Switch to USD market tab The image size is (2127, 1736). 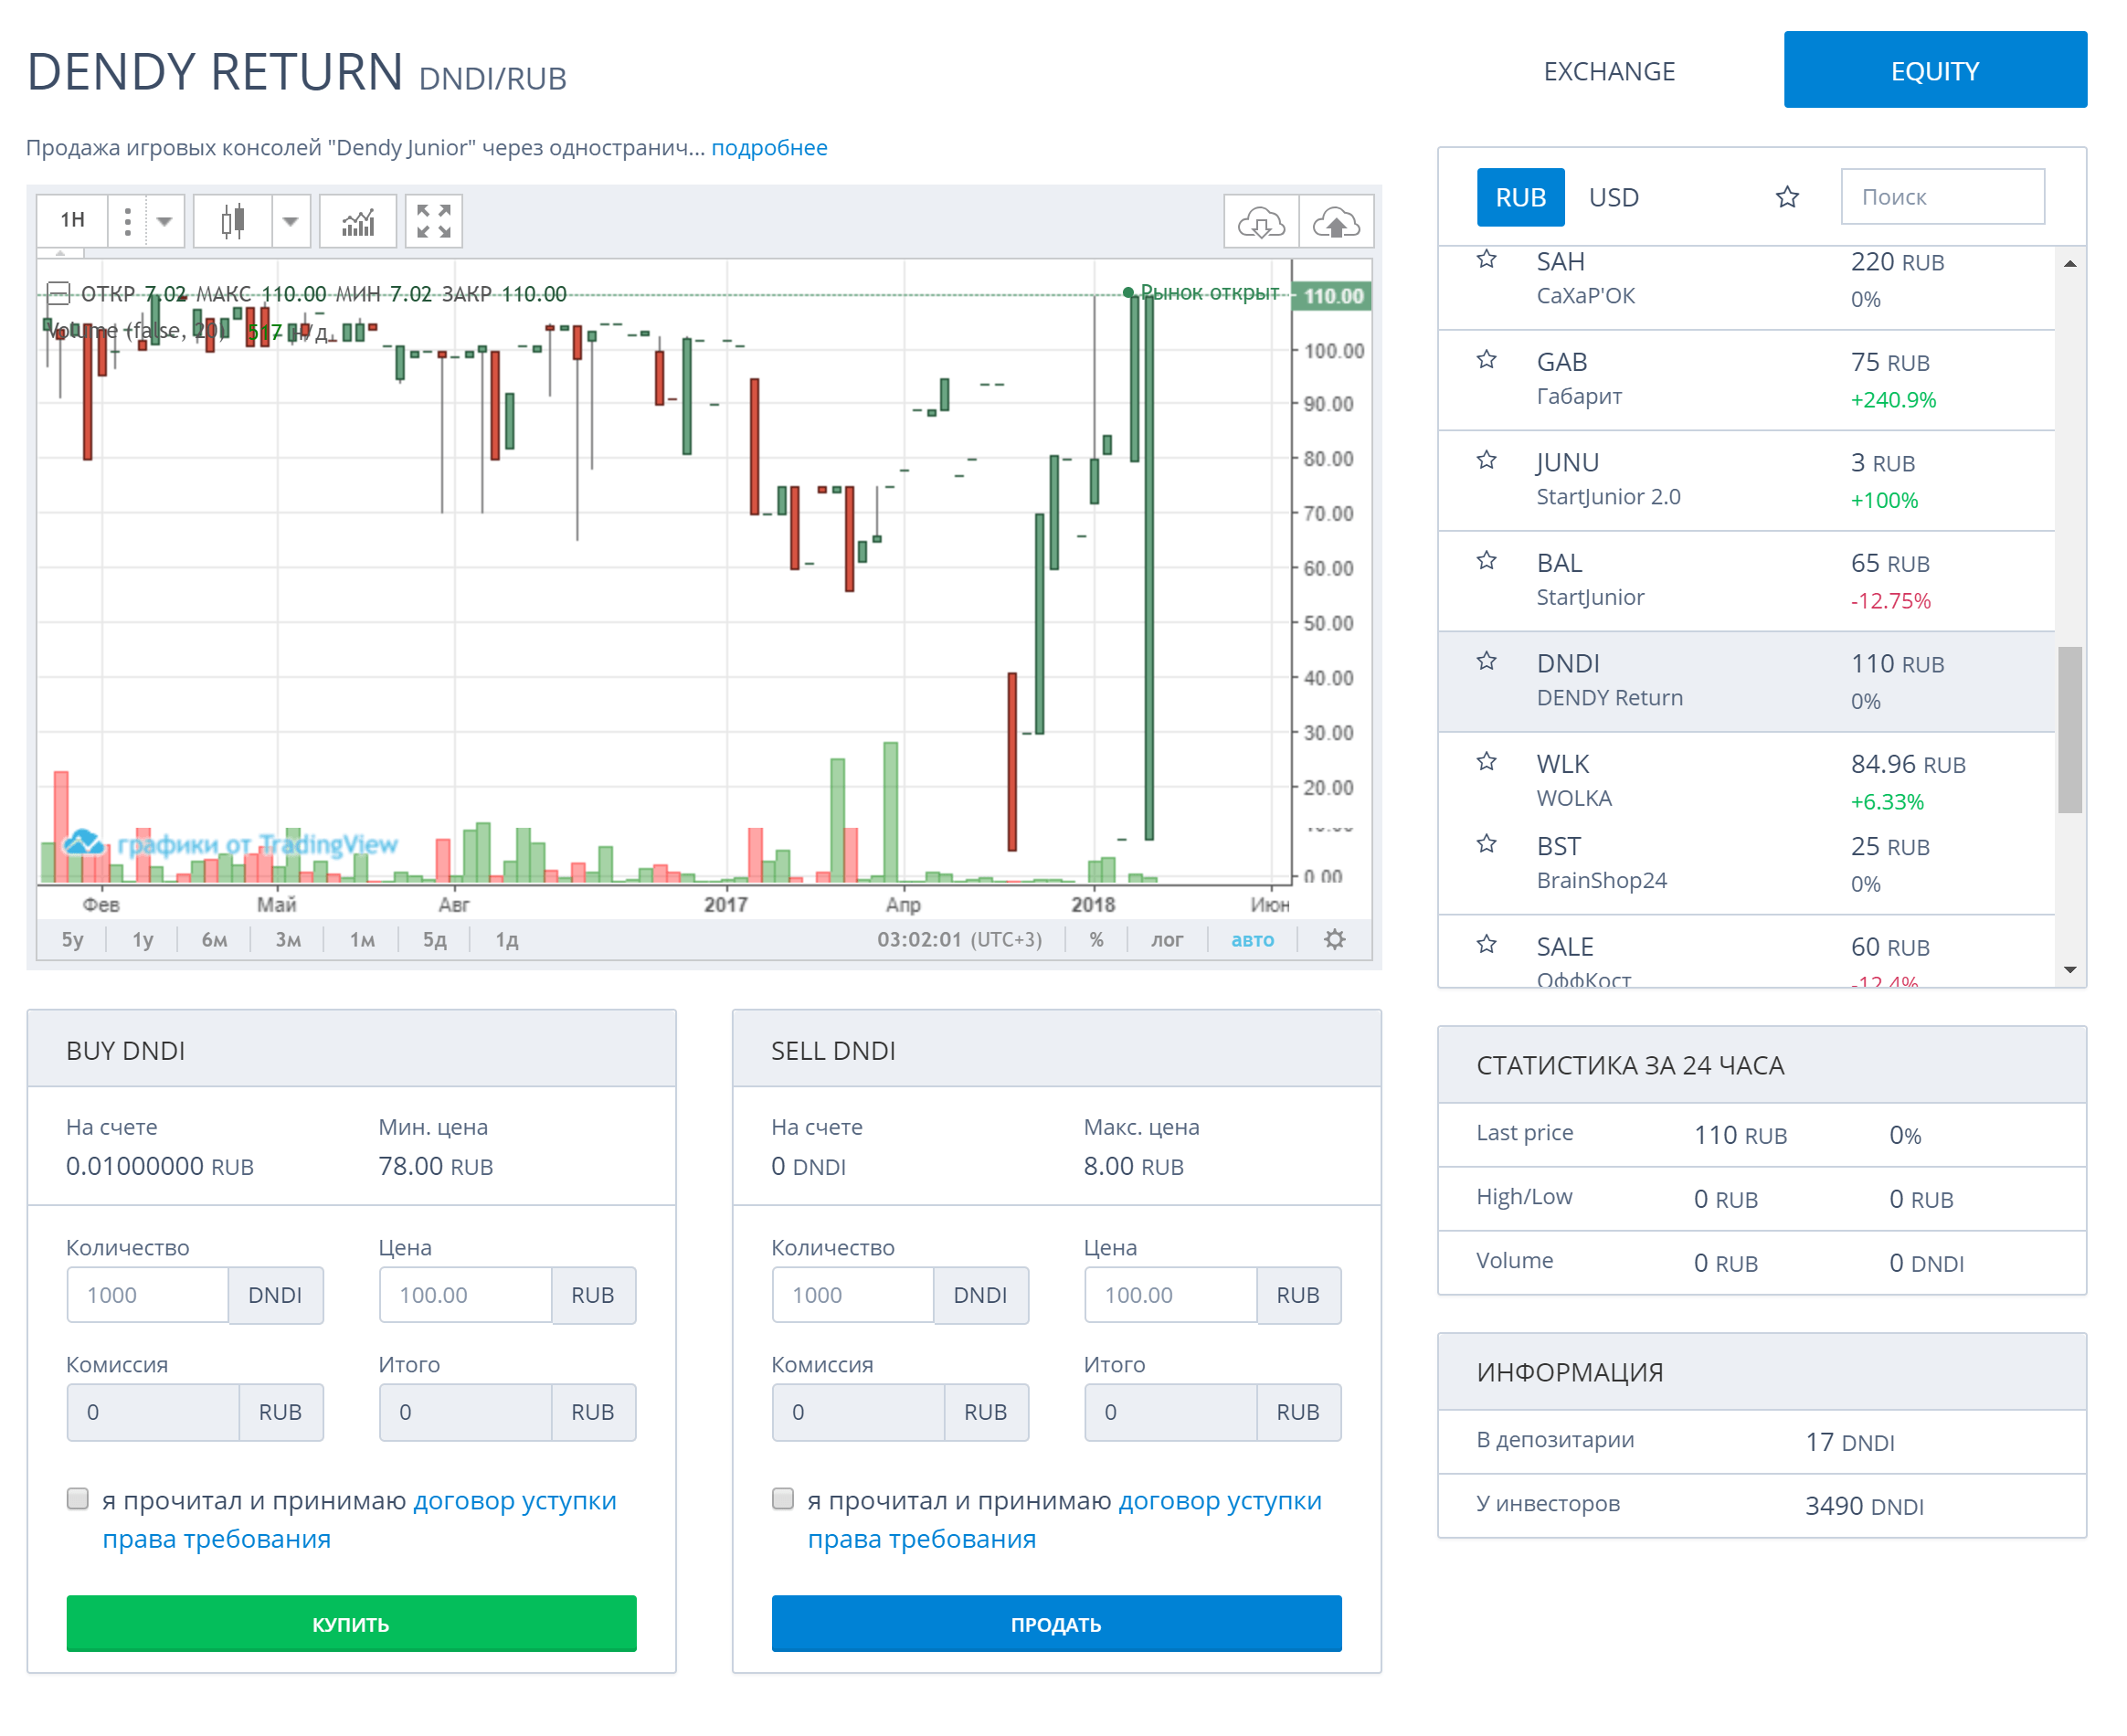coord(1615,198)
